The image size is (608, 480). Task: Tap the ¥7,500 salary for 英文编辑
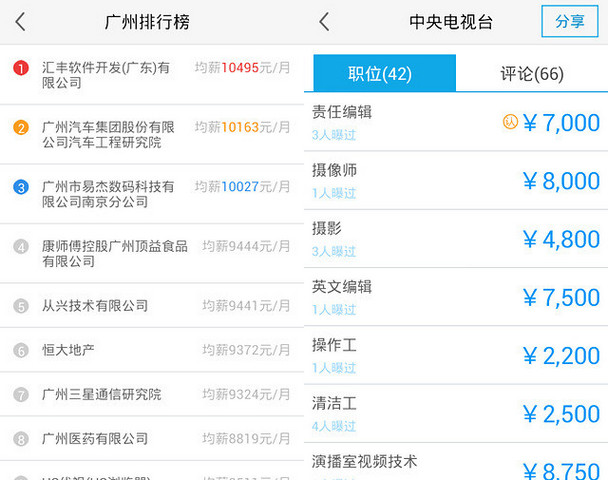click(561, 298)
